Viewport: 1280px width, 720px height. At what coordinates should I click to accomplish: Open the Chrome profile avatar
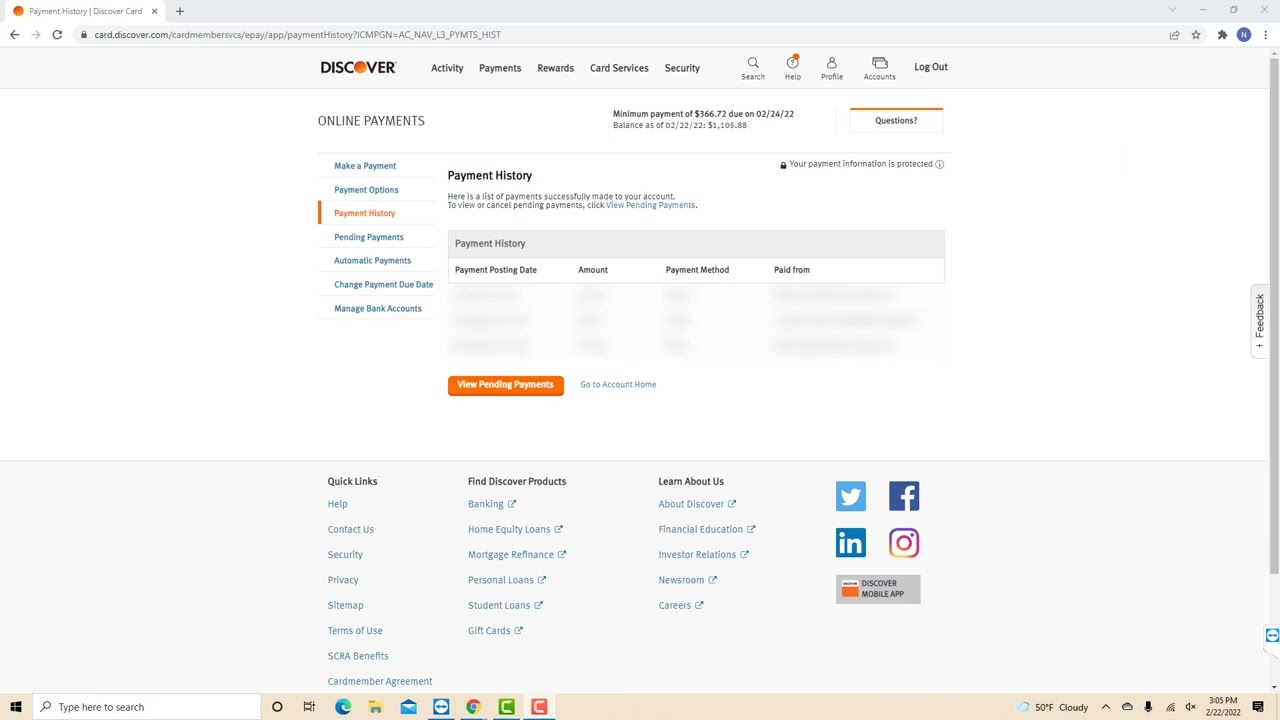1244,35
